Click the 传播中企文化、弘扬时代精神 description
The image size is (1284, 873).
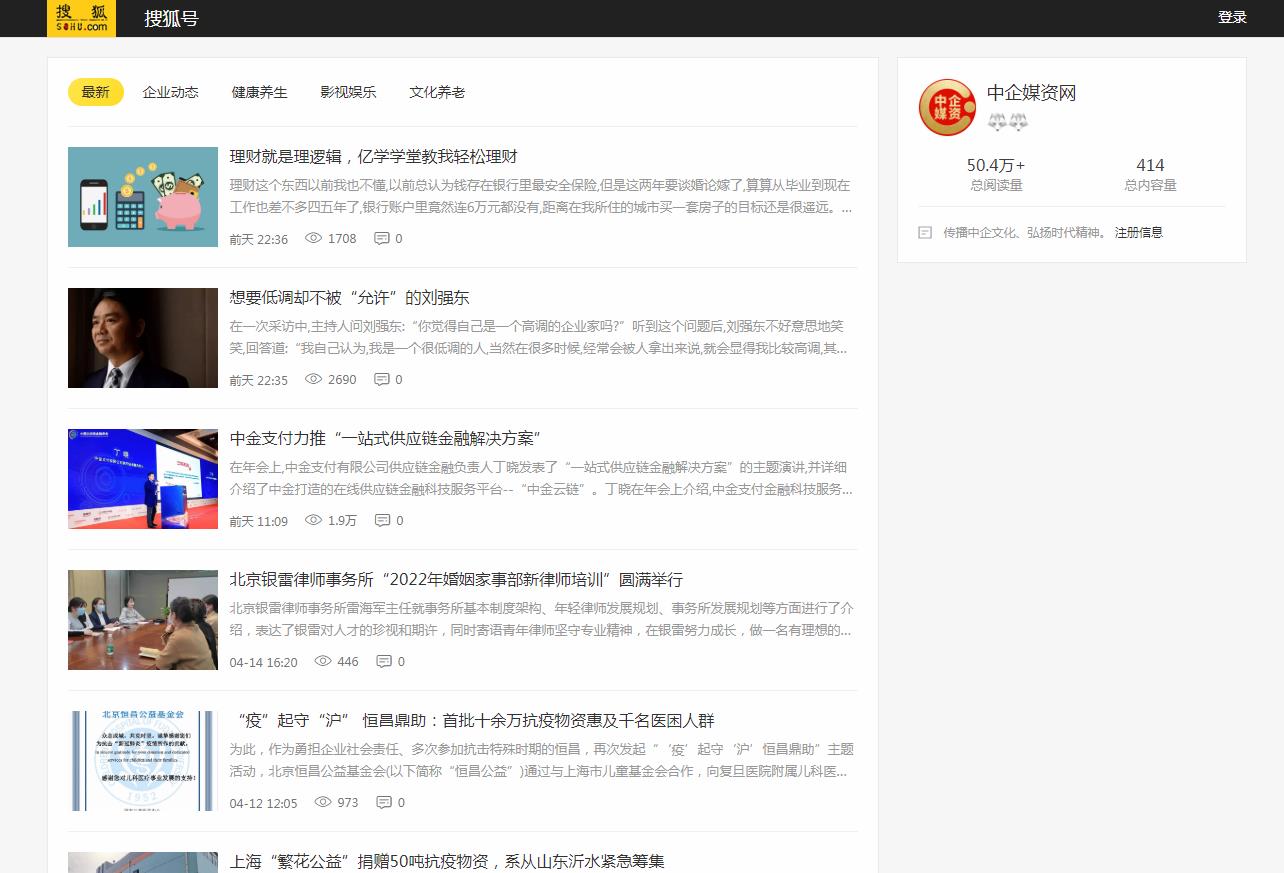click(x=1025, y=232)
